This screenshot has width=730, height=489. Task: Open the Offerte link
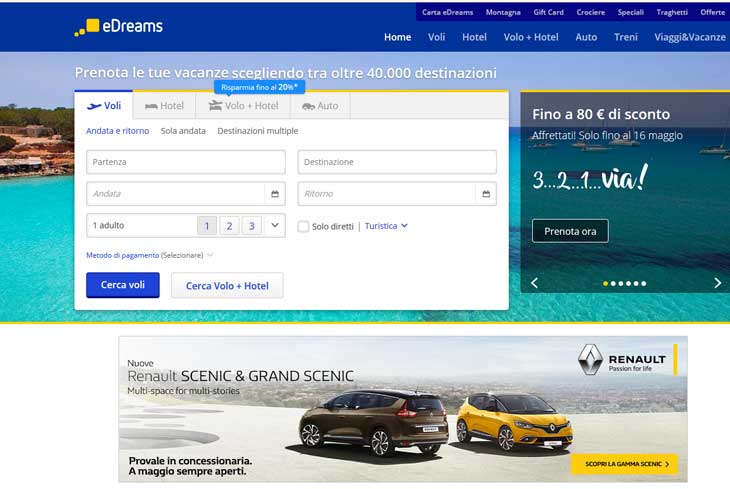click(x=713, y=12)
